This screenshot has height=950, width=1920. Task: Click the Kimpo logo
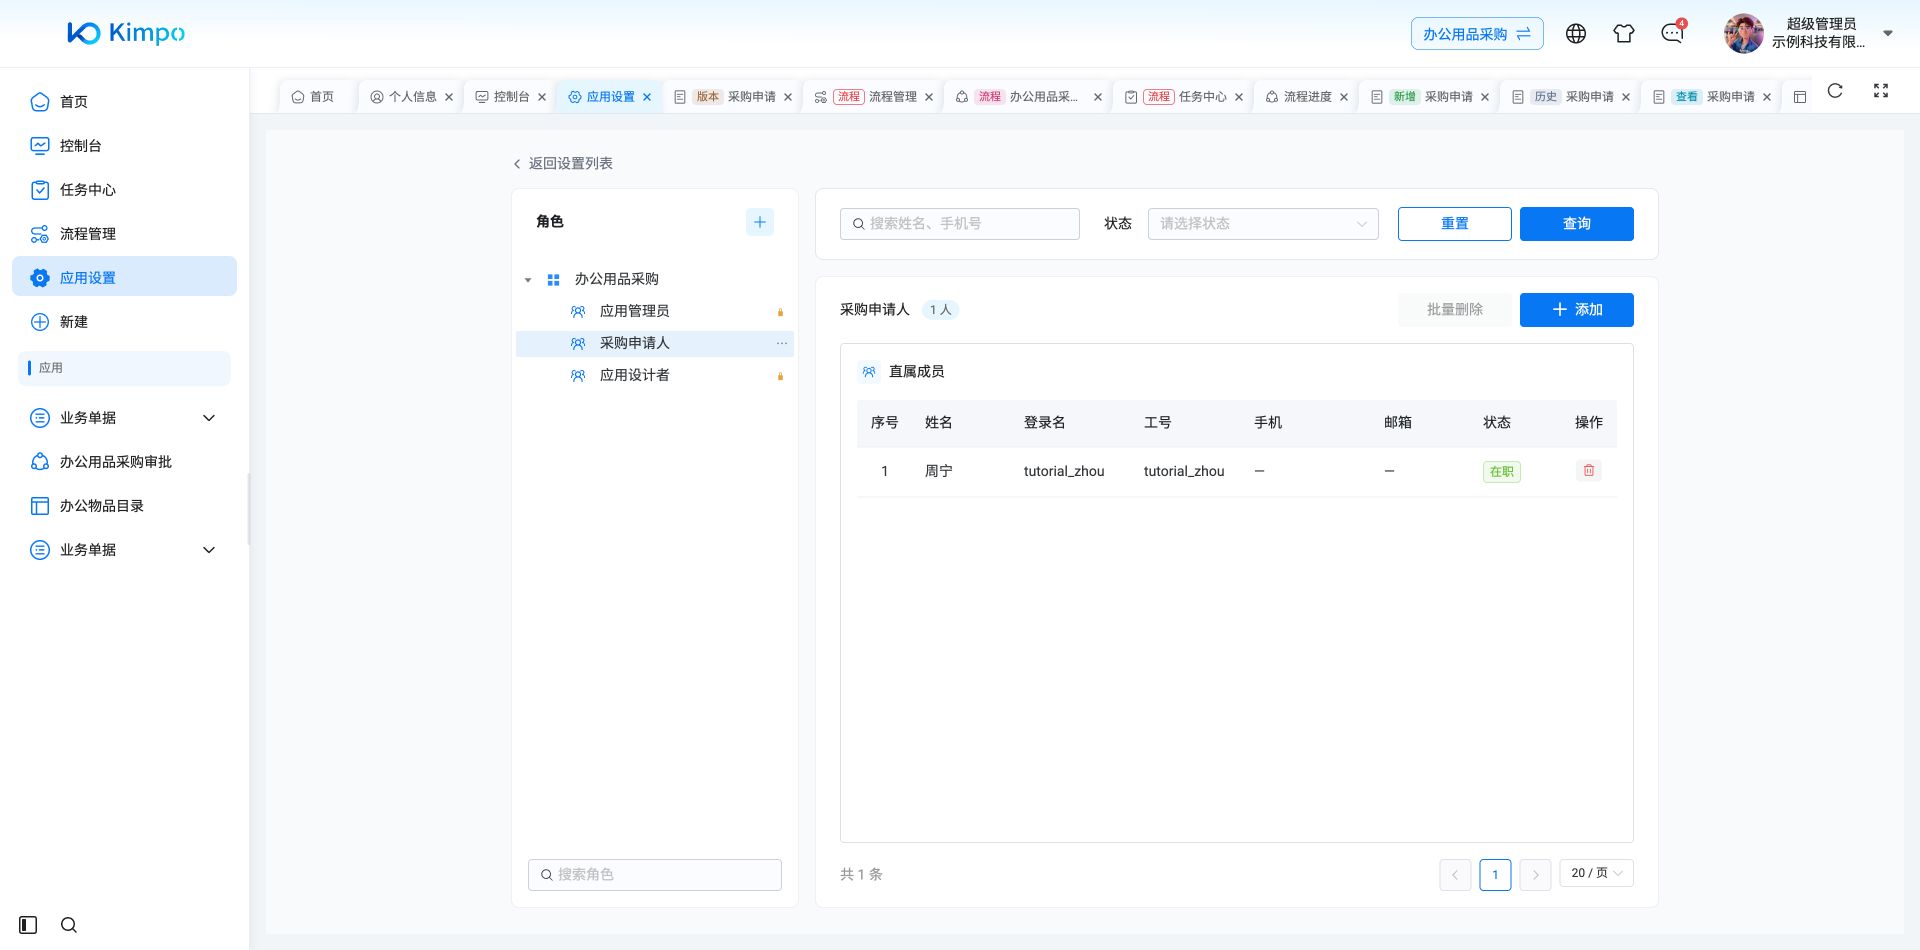[x=126, y=33]
